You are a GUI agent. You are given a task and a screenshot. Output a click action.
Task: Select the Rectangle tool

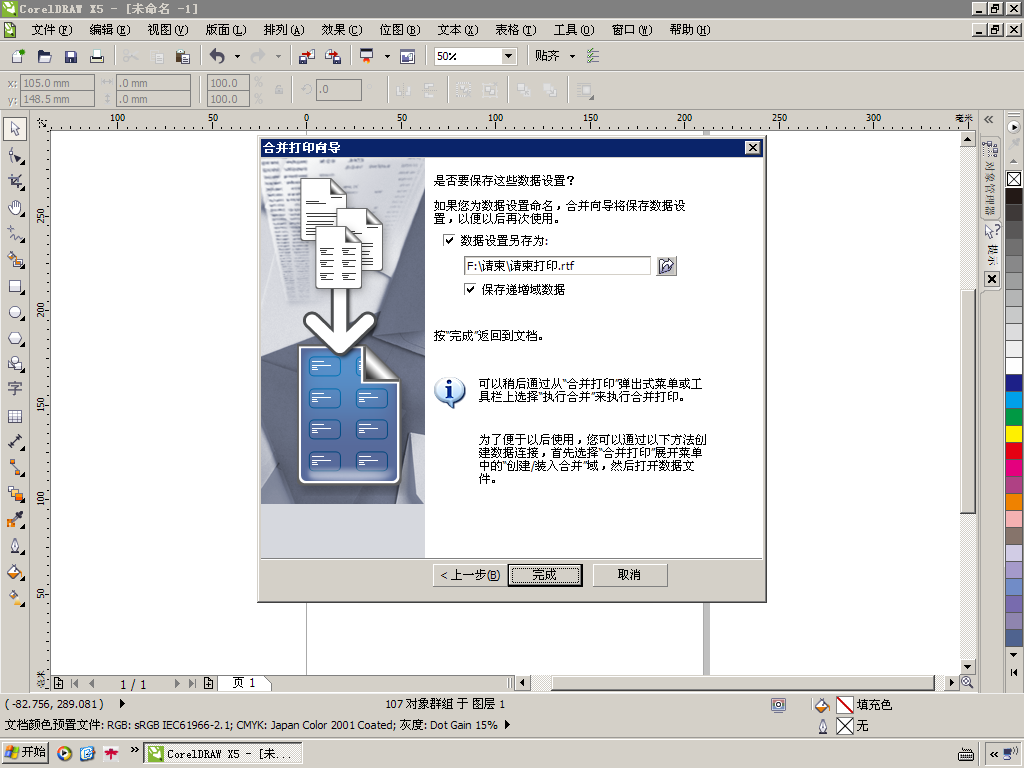tap(15, 287)
